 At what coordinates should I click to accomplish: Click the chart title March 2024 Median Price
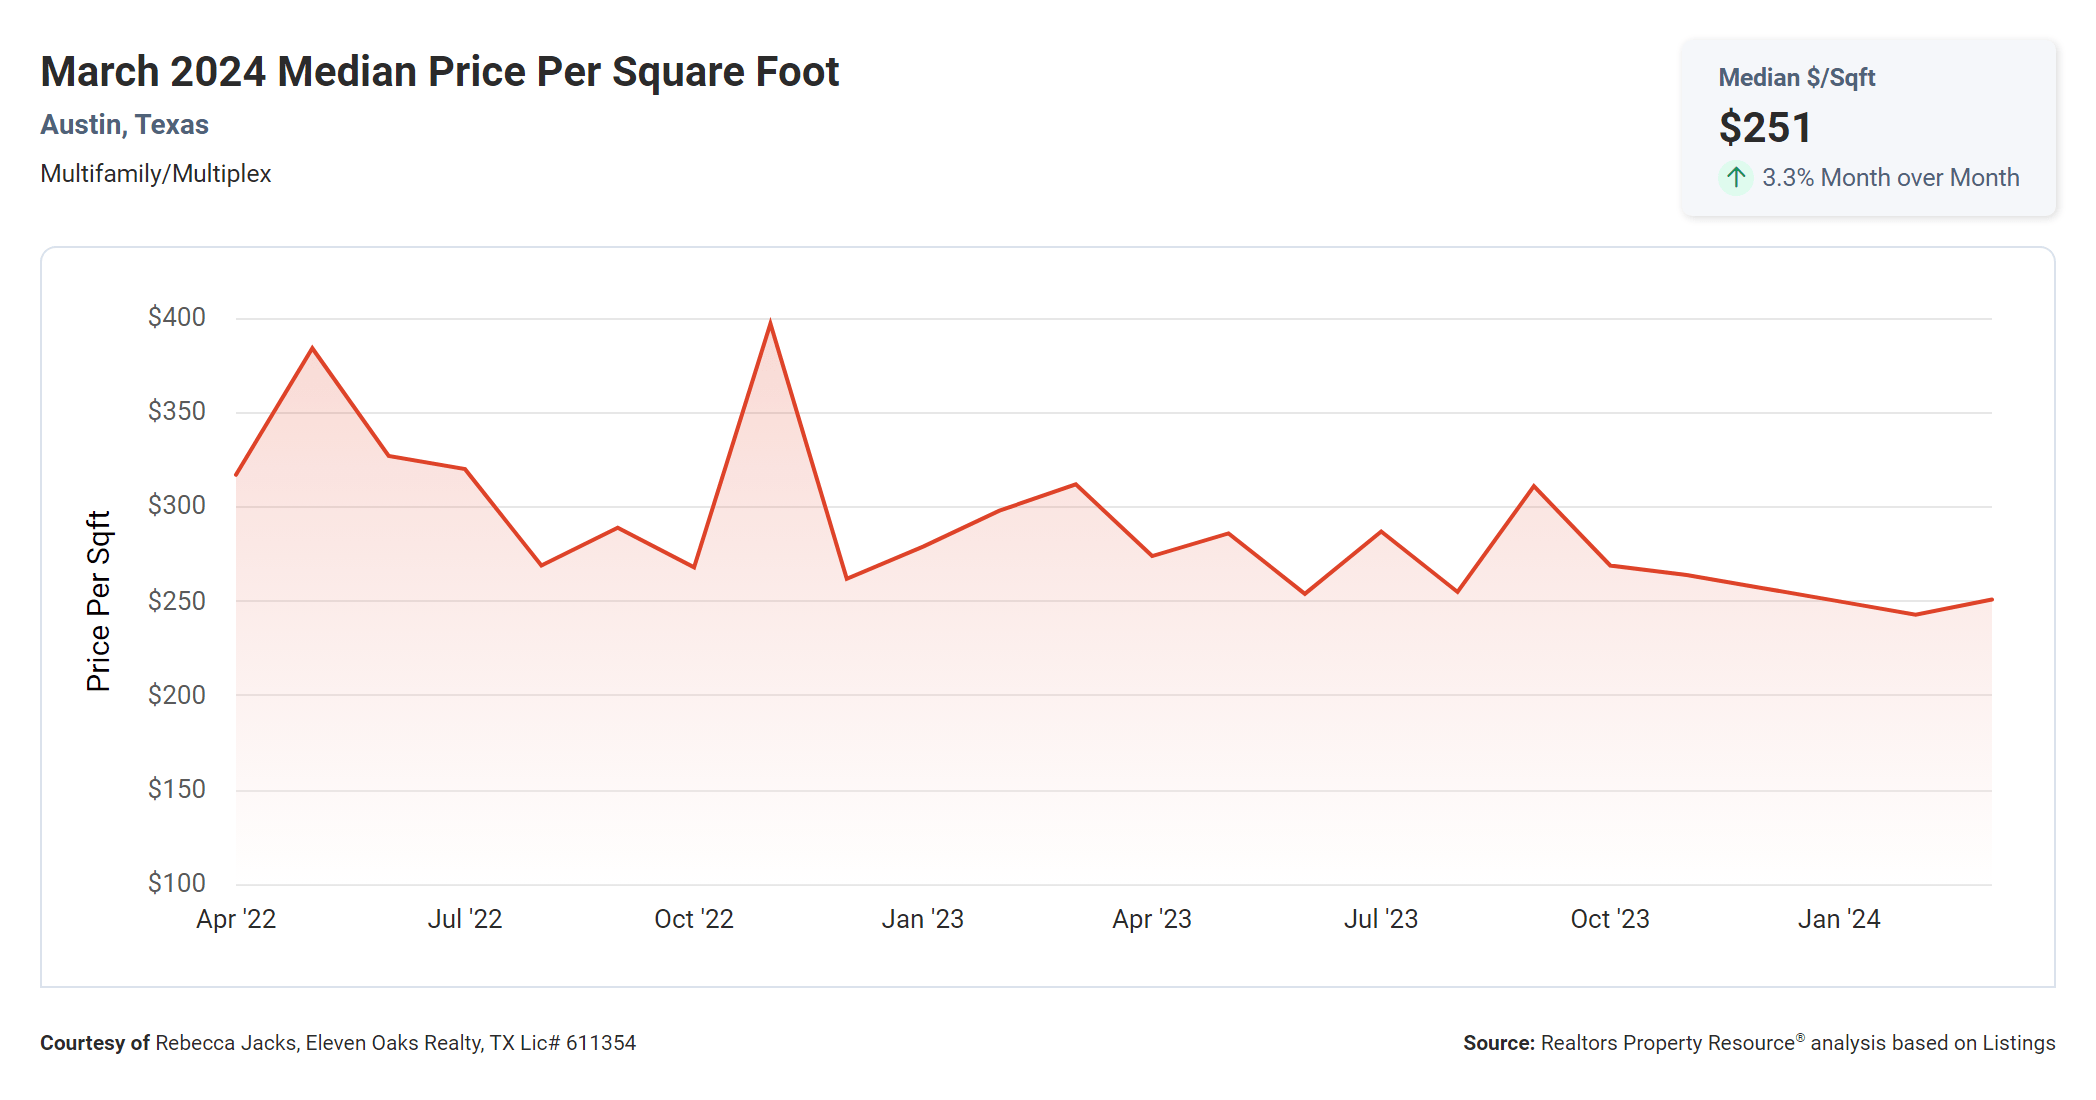pyautogui.click(x=439, y=72)
